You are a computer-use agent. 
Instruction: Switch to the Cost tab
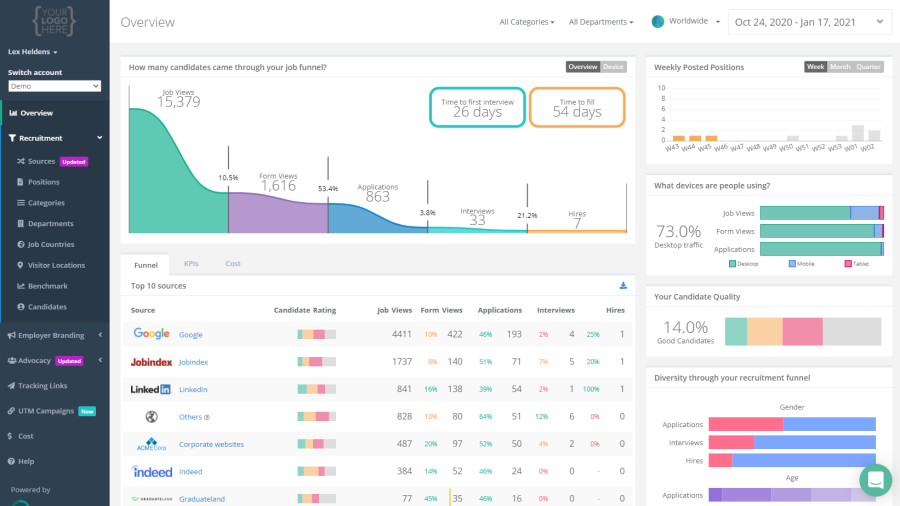coord(233,264)
